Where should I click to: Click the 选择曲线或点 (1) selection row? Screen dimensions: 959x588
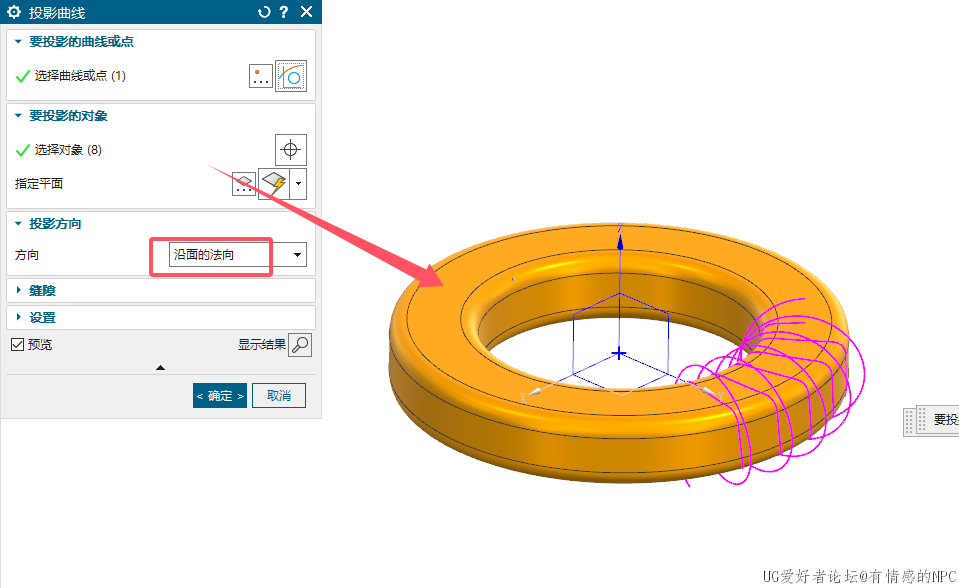[80, 76]
